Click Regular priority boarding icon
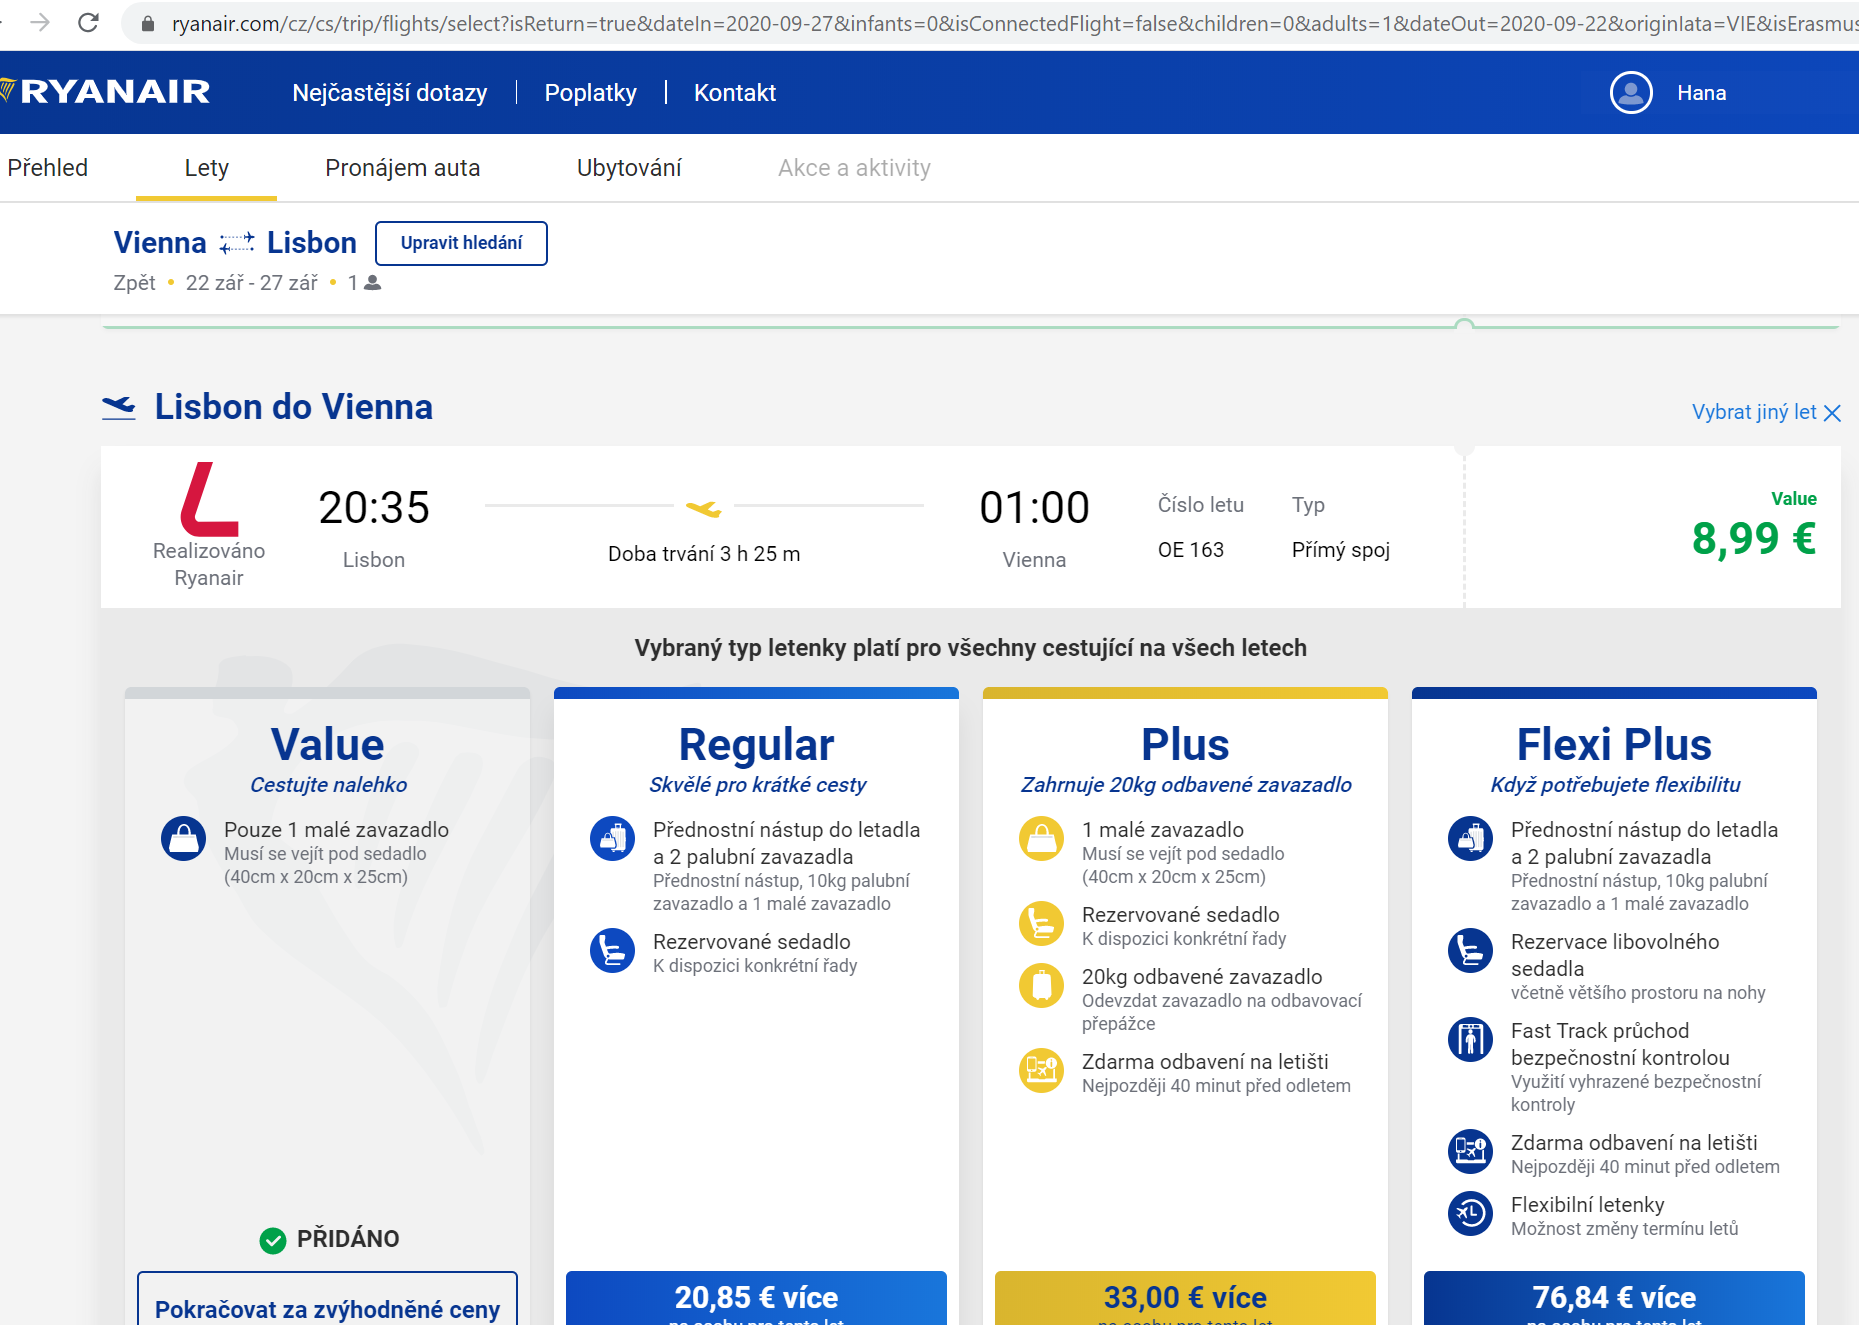 613,839
